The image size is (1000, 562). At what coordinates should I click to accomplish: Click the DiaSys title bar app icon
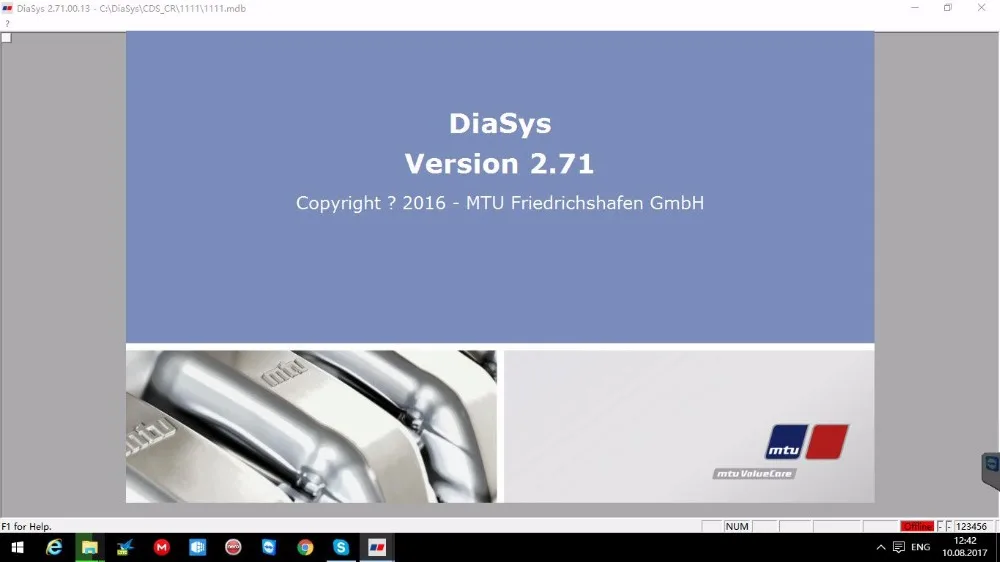[x=8, y=8]
